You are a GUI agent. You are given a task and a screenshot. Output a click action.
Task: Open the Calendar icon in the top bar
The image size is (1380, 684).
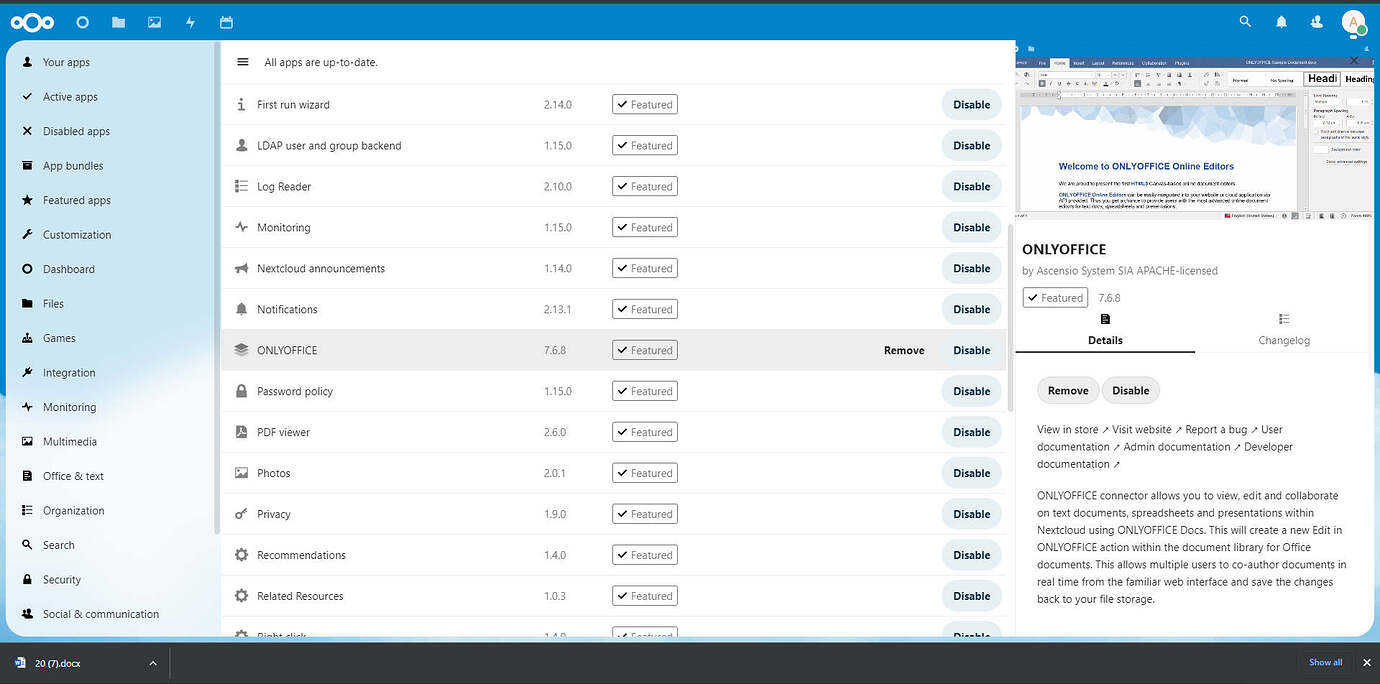(226, 21)
